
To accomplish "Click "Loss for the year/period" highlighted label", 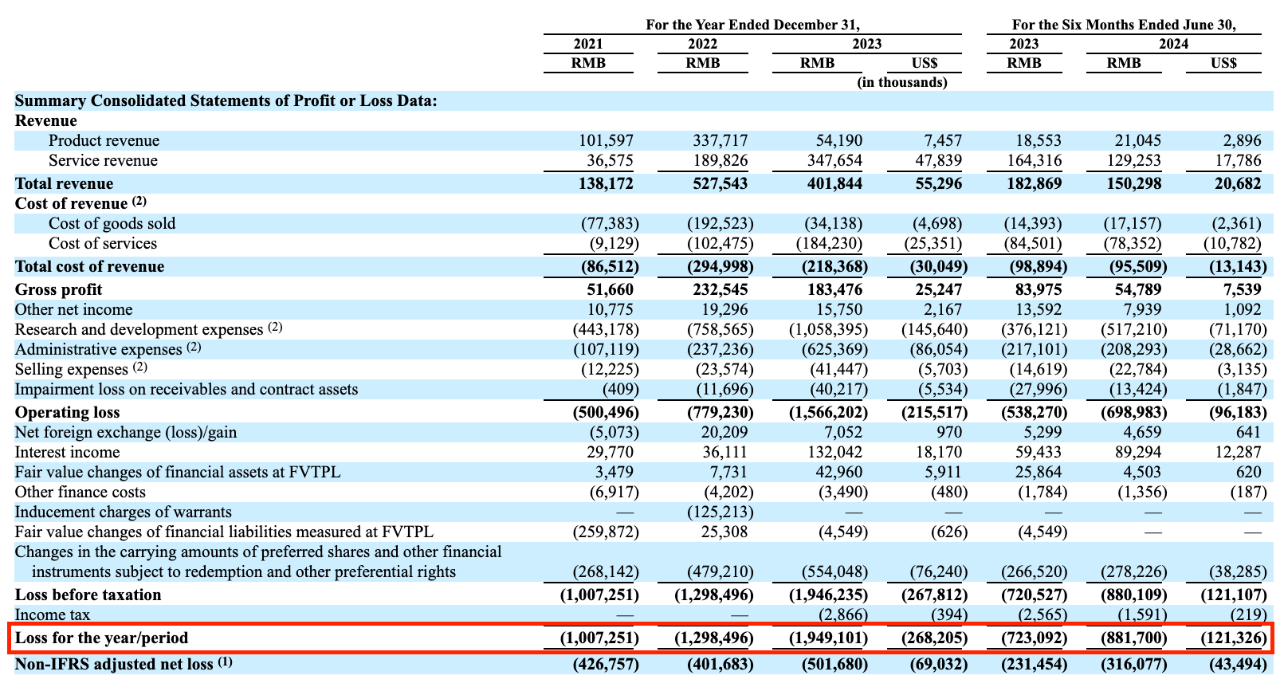I will [101, 637].
